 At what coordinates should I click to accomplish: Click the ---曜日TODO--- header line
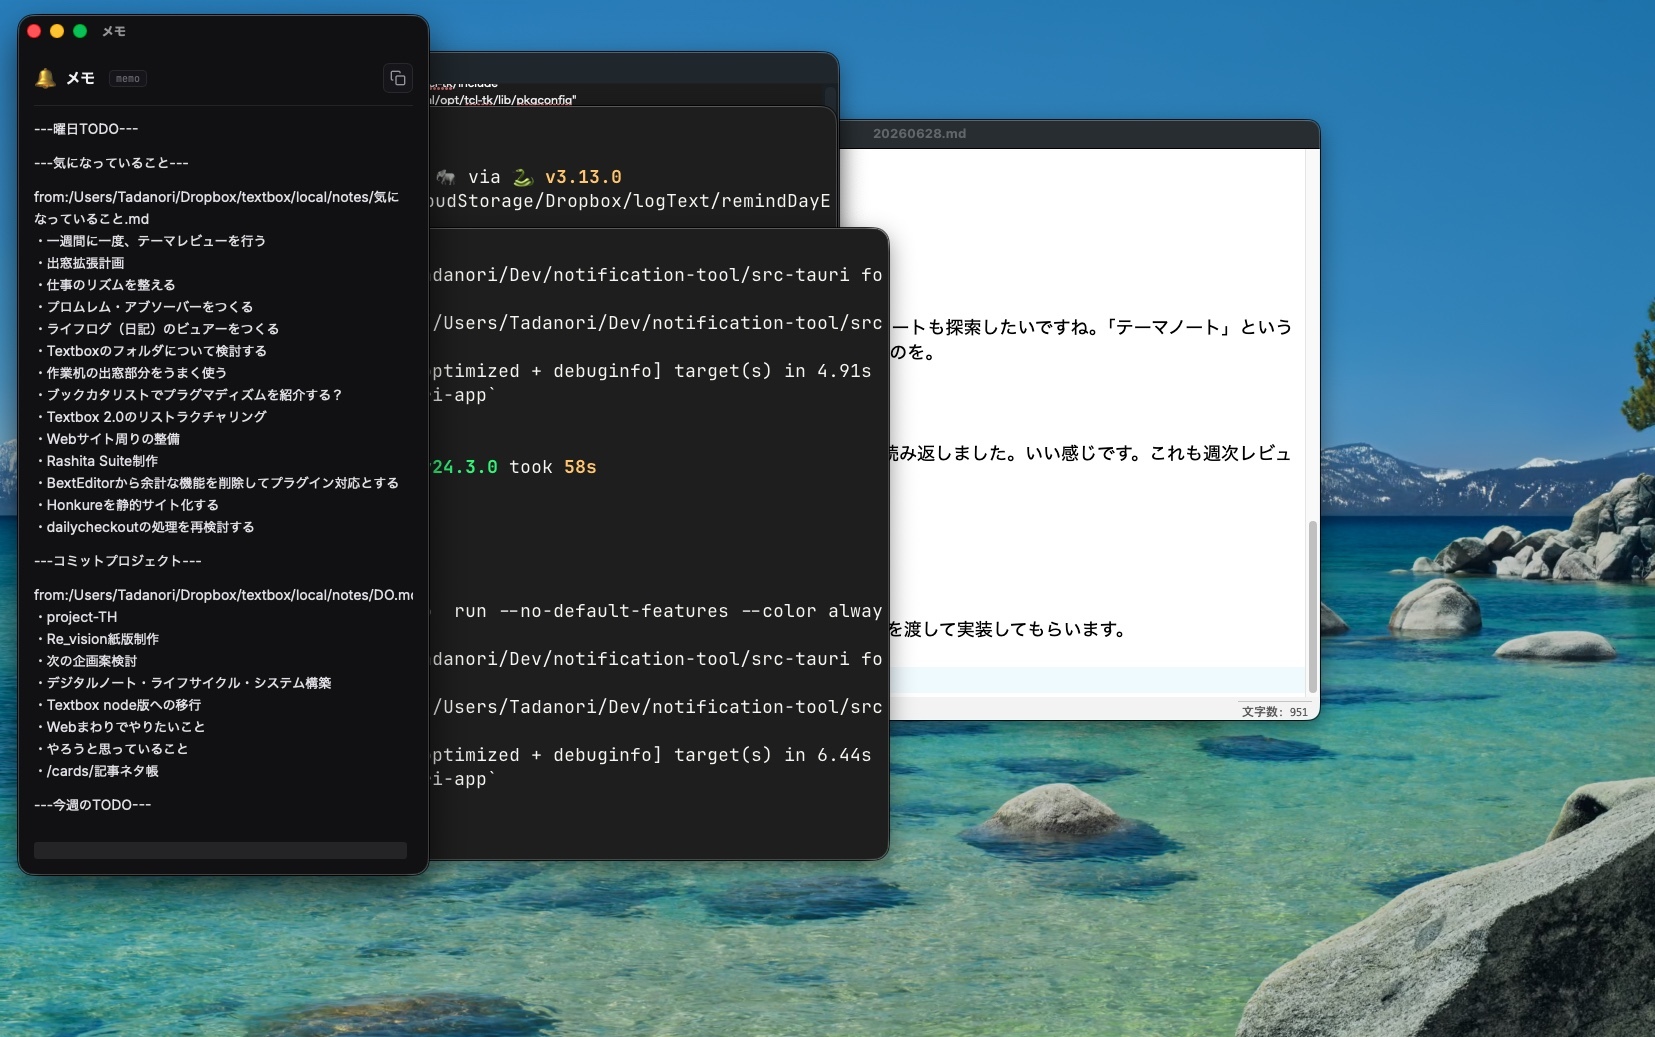(86, 129)
